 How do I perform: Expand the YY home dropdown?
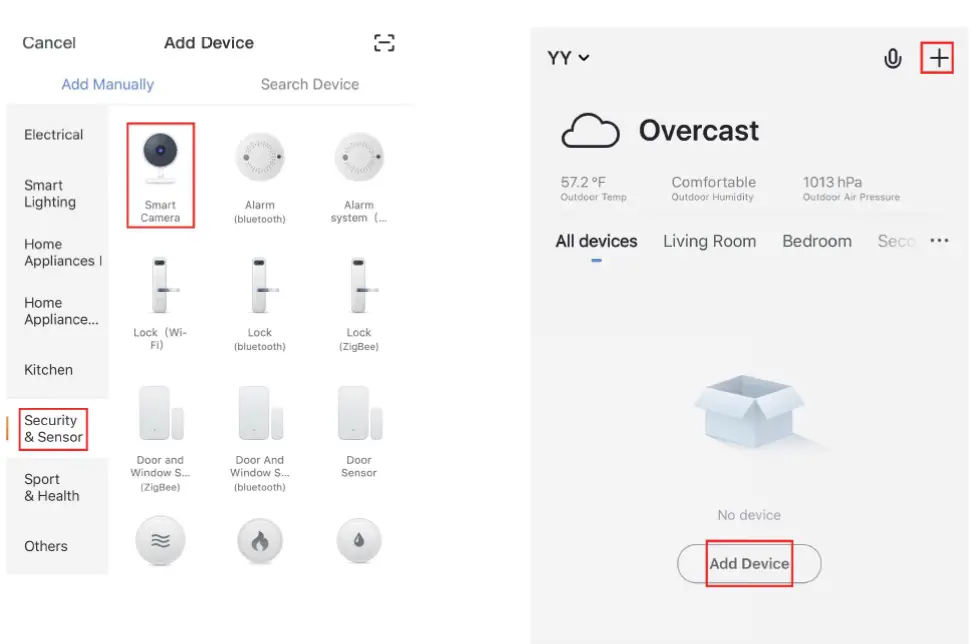tap(568, 58)
